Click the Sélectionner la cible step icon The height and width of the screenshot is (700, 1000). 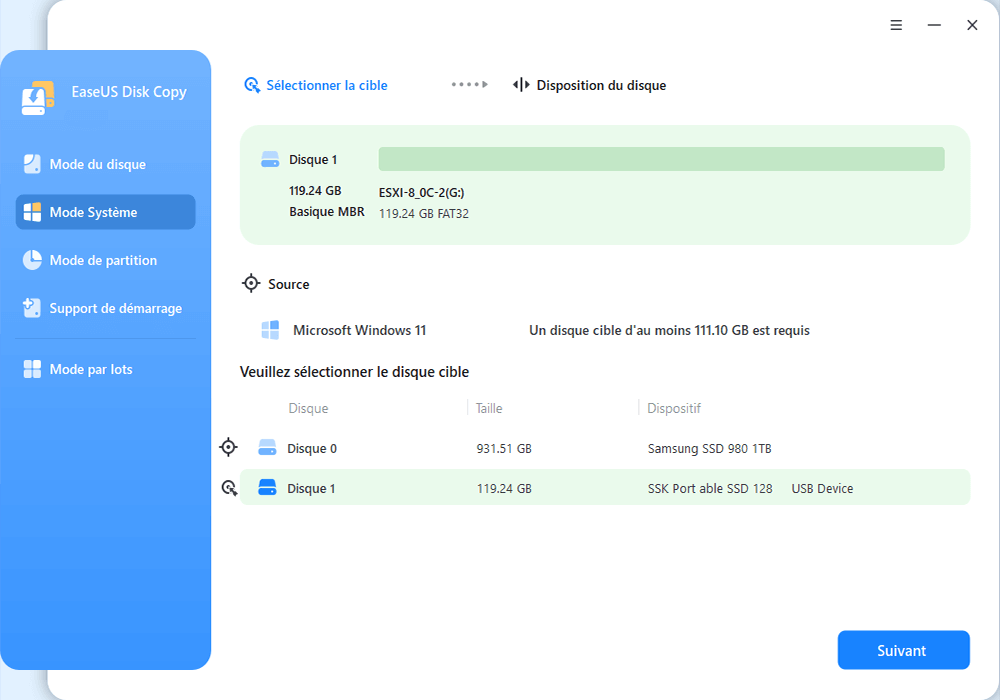pyautogui.click(x=252, y=85)
